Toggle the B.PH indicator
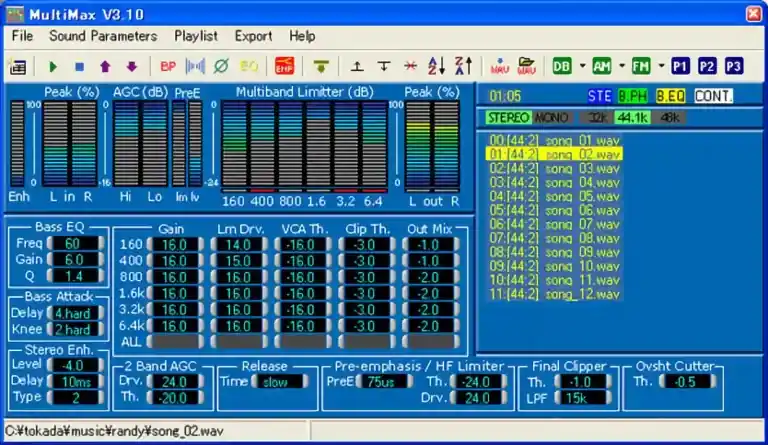This screenshot has height=445, width=768. coord(632,96)
